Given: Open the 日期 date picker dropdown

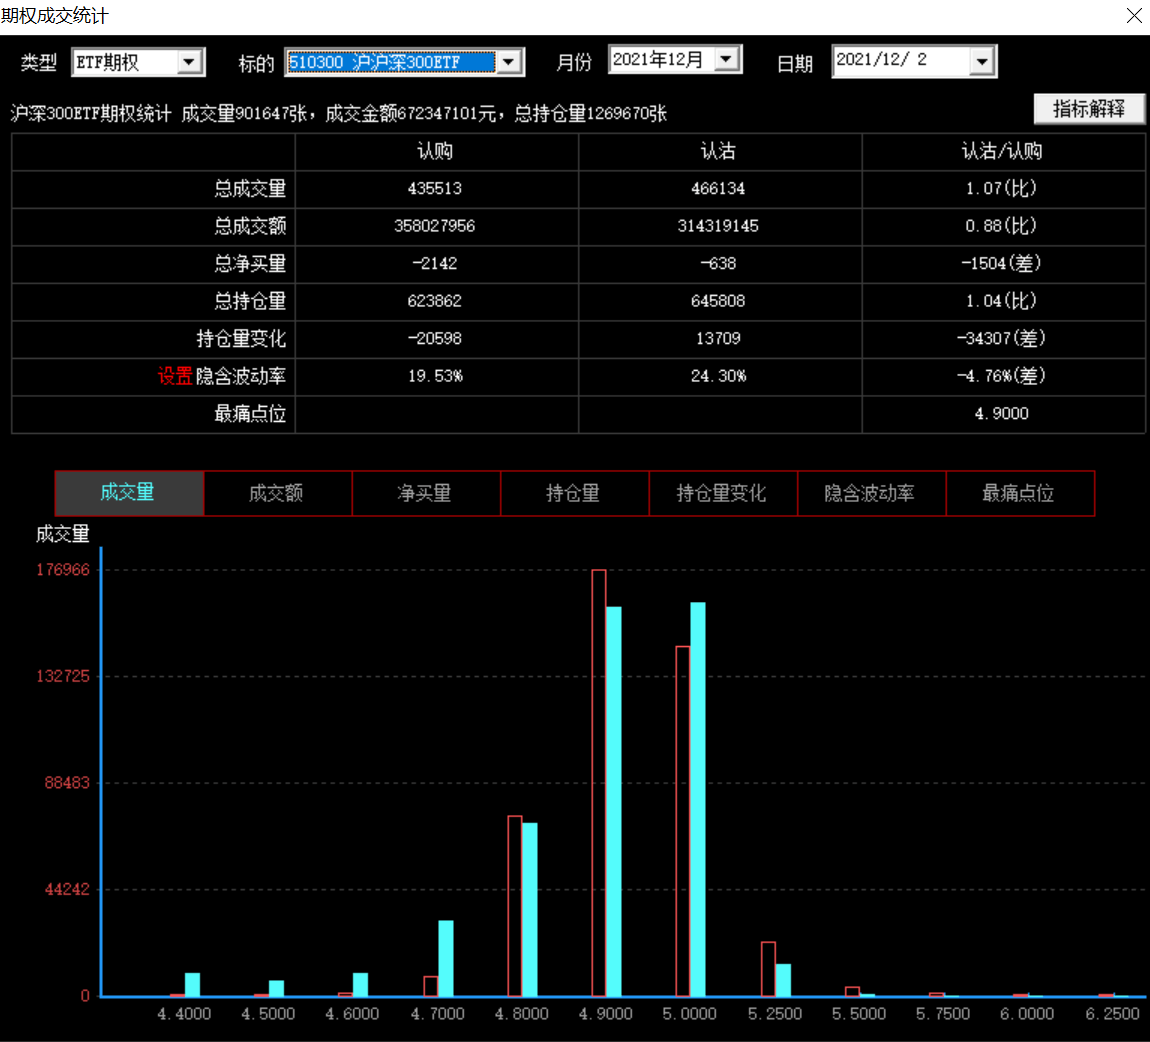Looking at the screenshot, I should click(x=982, y=62).
